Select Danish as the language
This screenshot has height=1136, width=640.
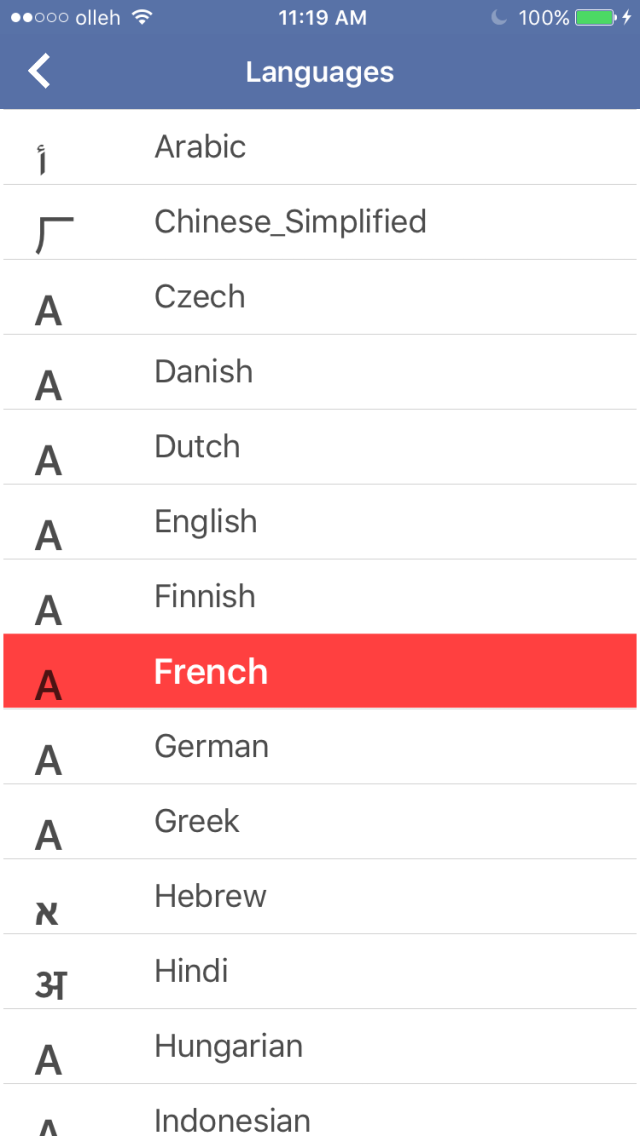203,372
